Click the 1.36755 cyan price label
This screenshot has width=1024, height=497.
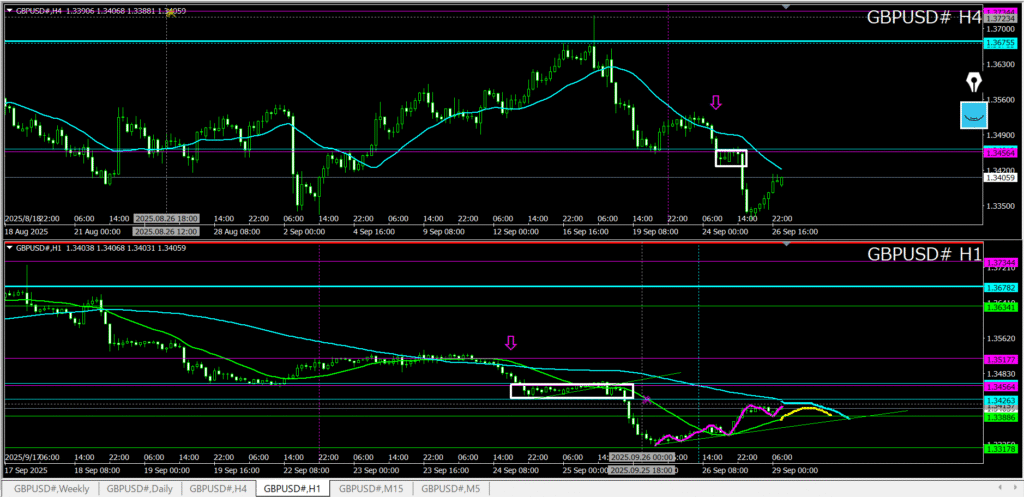click(998, 43)
